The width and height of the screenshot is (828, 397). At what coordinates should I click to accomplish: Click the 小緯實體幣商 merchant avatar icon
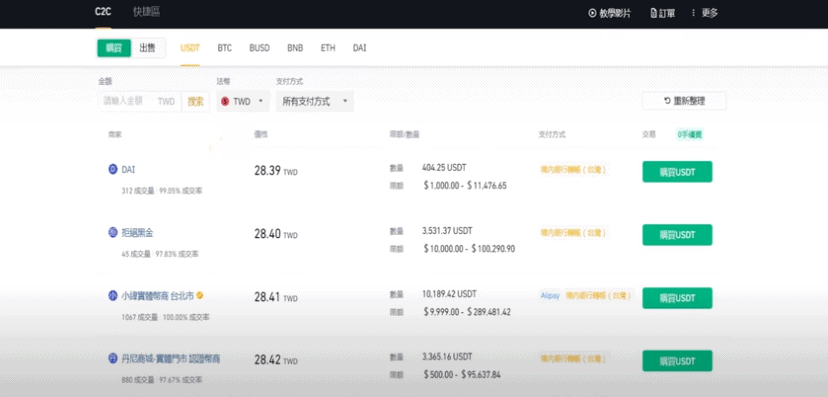coord(112,296)
